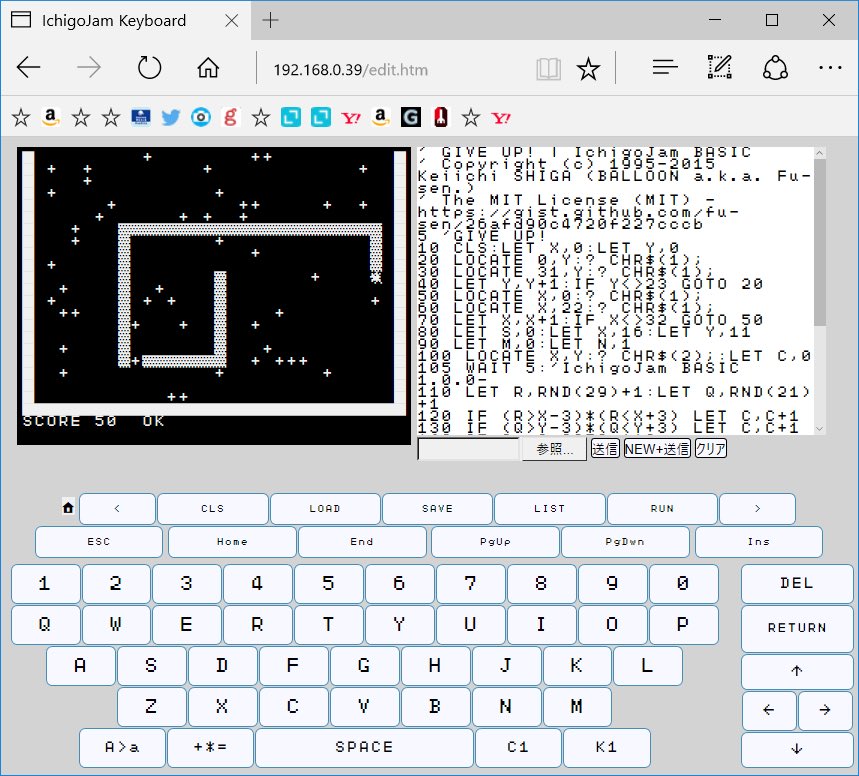This screenshot has height=776, width=859.
Task: Tap the up arrow key
Action: click(x=797, y=671)
